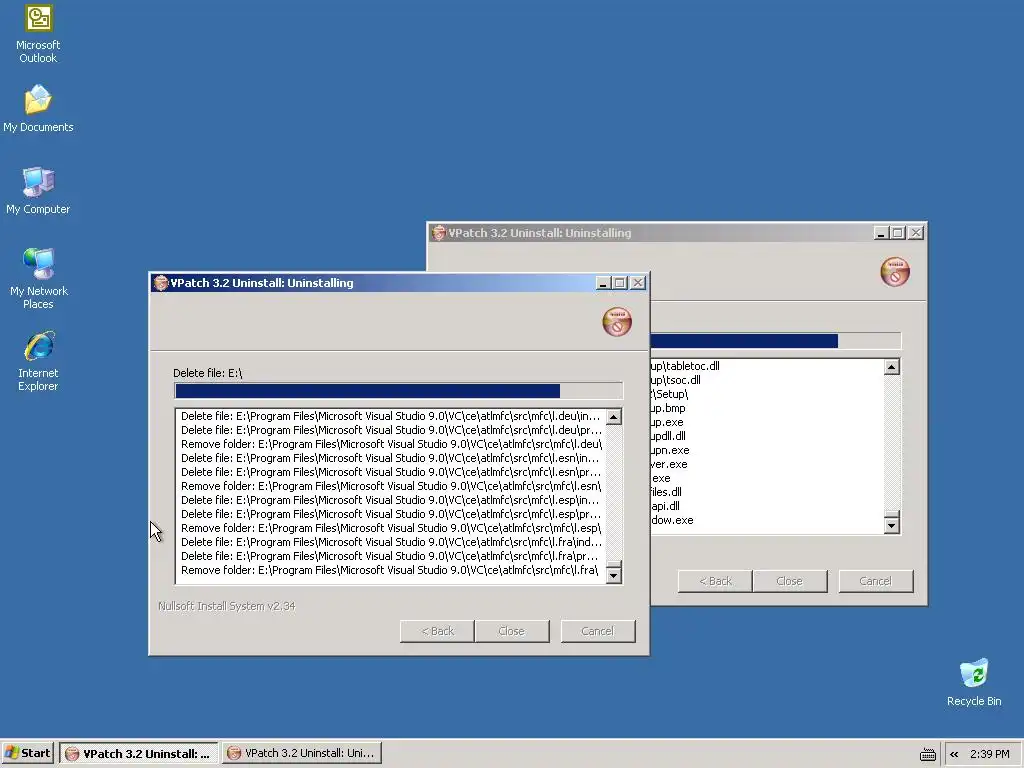Open the Start menu
This screenshot has width=1024, height=768.
(27, 753)
